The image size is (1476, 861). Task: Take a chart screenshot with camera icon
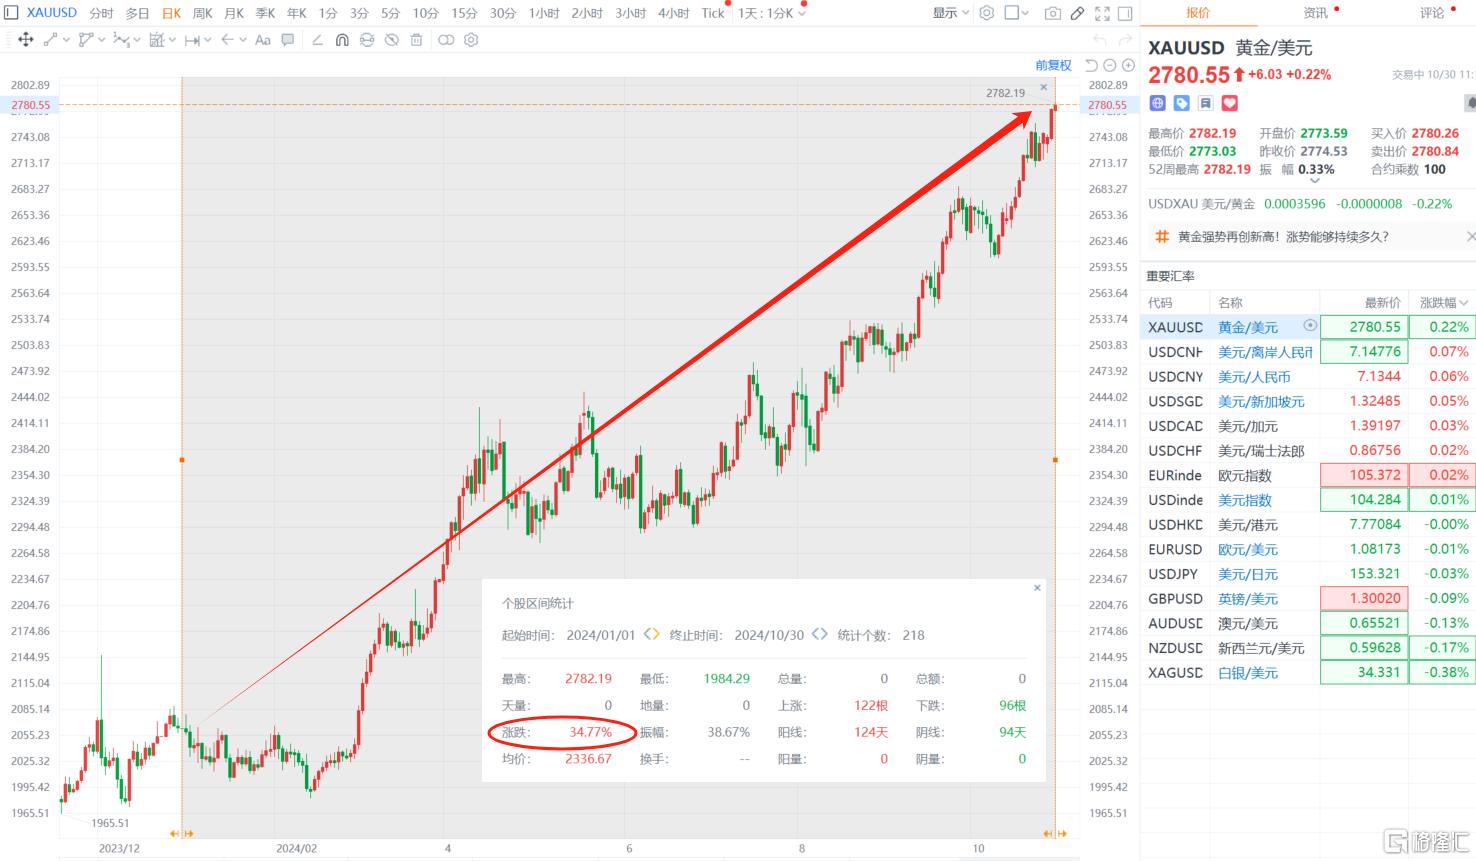coord(1052,13)
